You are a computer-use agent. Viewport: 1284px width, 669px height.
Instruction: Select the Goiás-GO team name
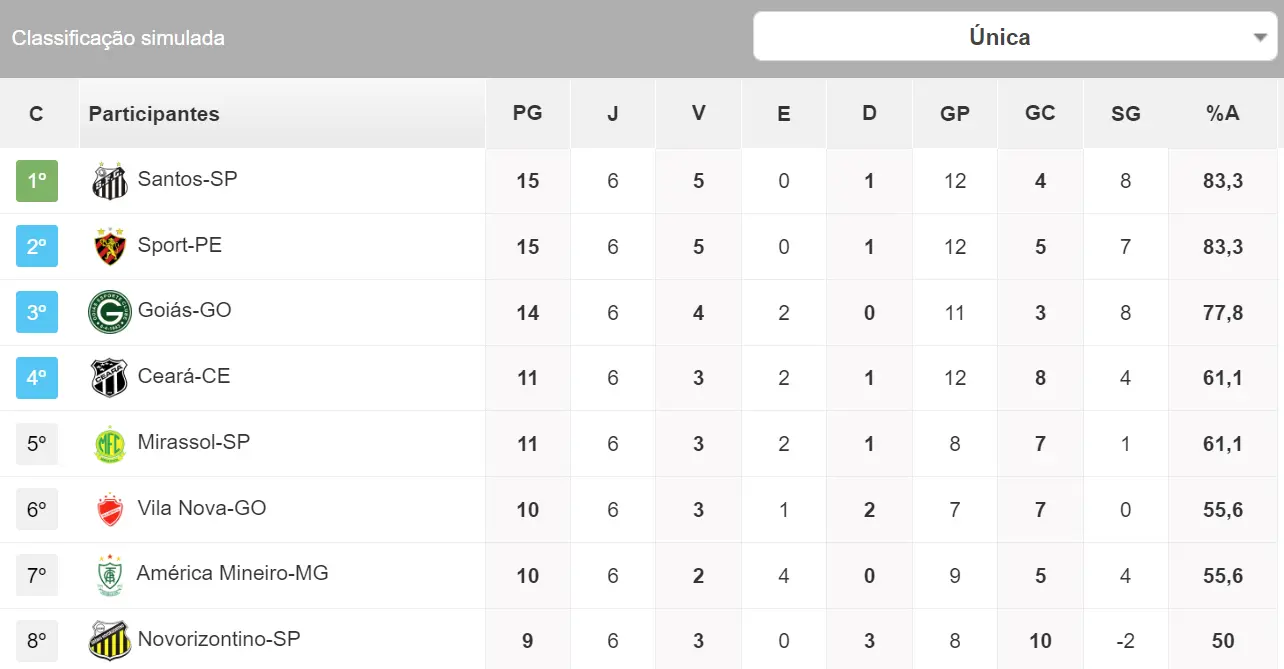tap(184, 310)
